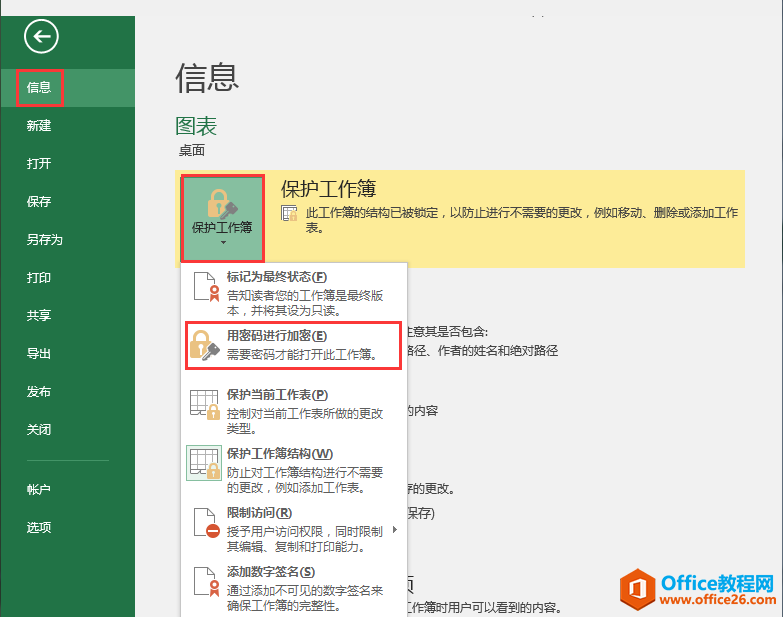Open 选项 settings from sidebar
Image resolution: width=783 pixels, height=617 pixels.
39,528
